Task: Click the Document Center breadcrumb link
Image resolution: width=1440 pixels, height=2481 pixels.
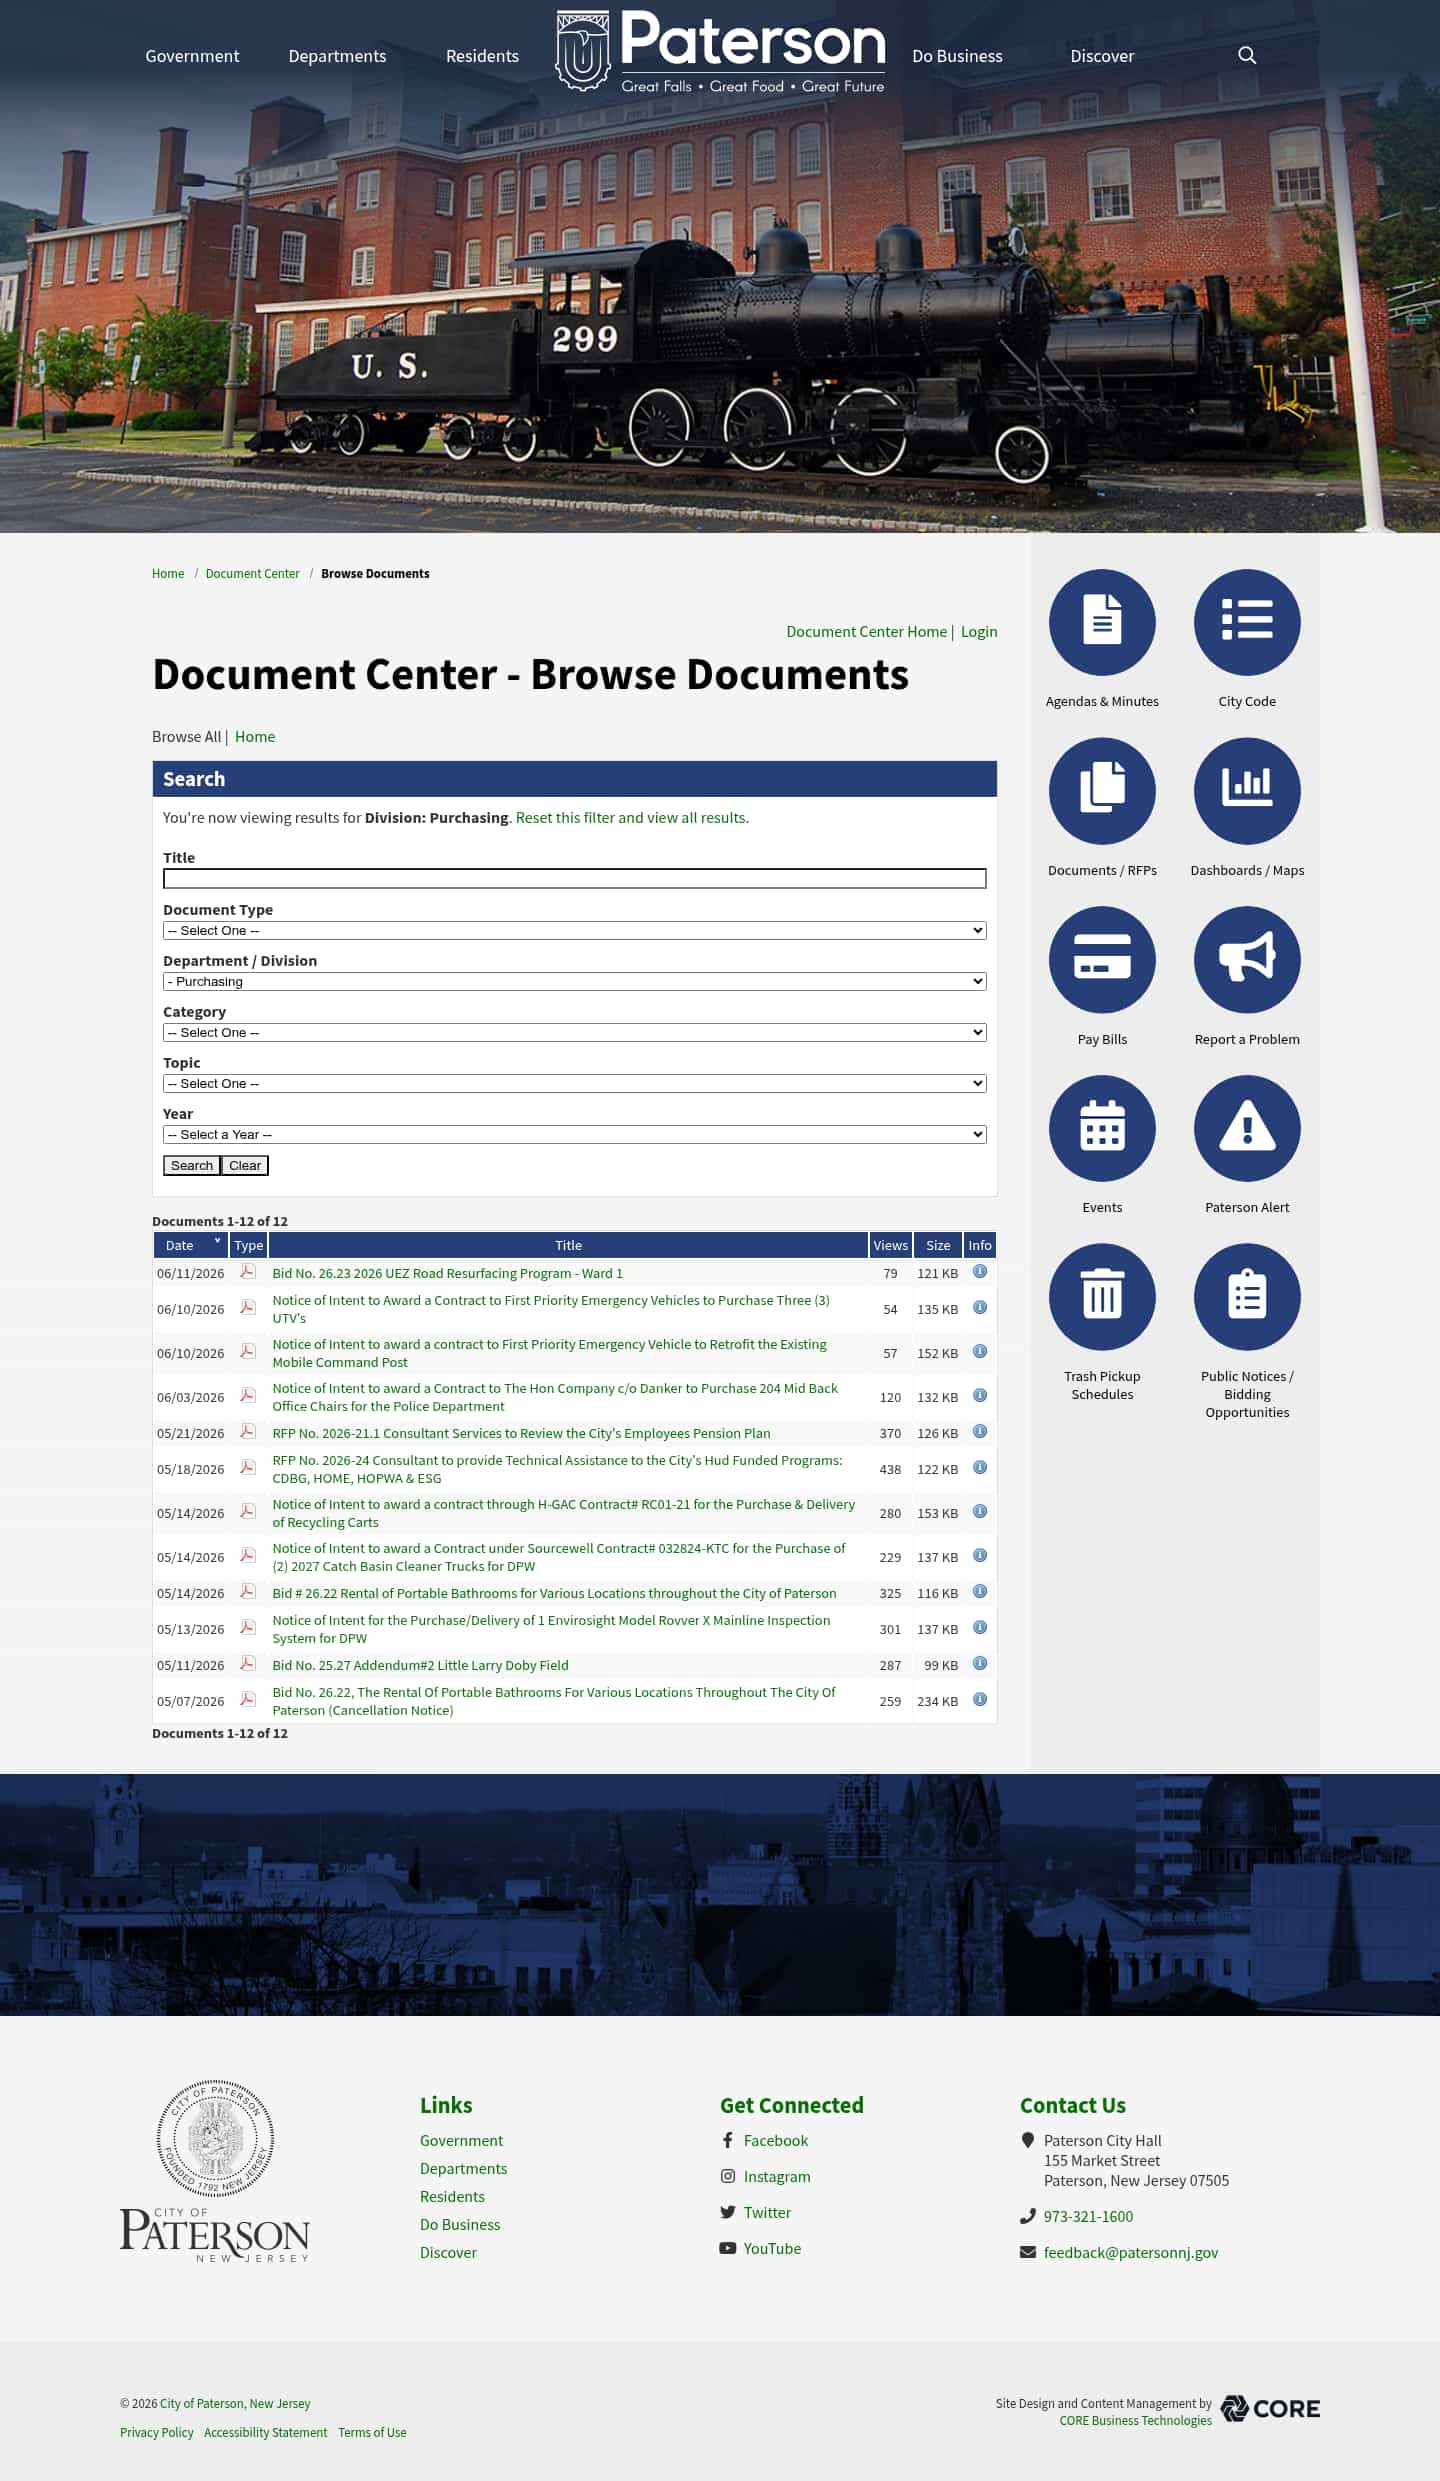Action: point(252,573)
